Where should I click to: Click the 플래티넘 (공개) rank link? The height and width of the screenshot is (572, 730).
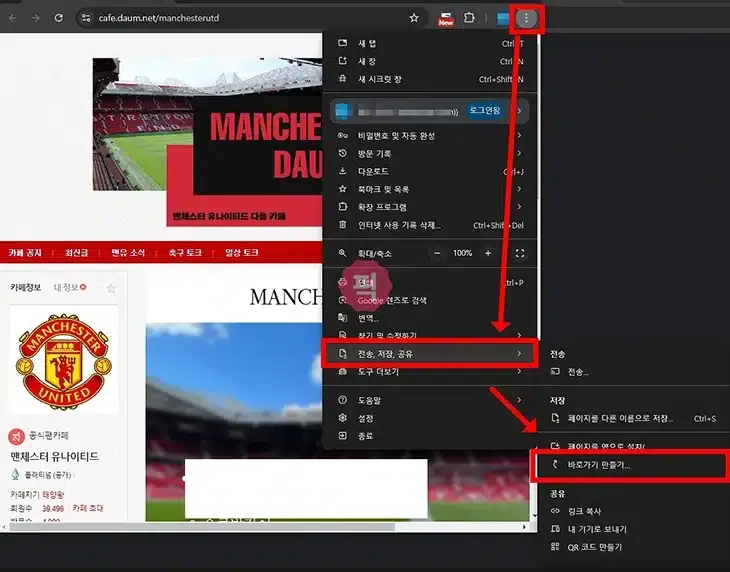click(x=48, y=475)
